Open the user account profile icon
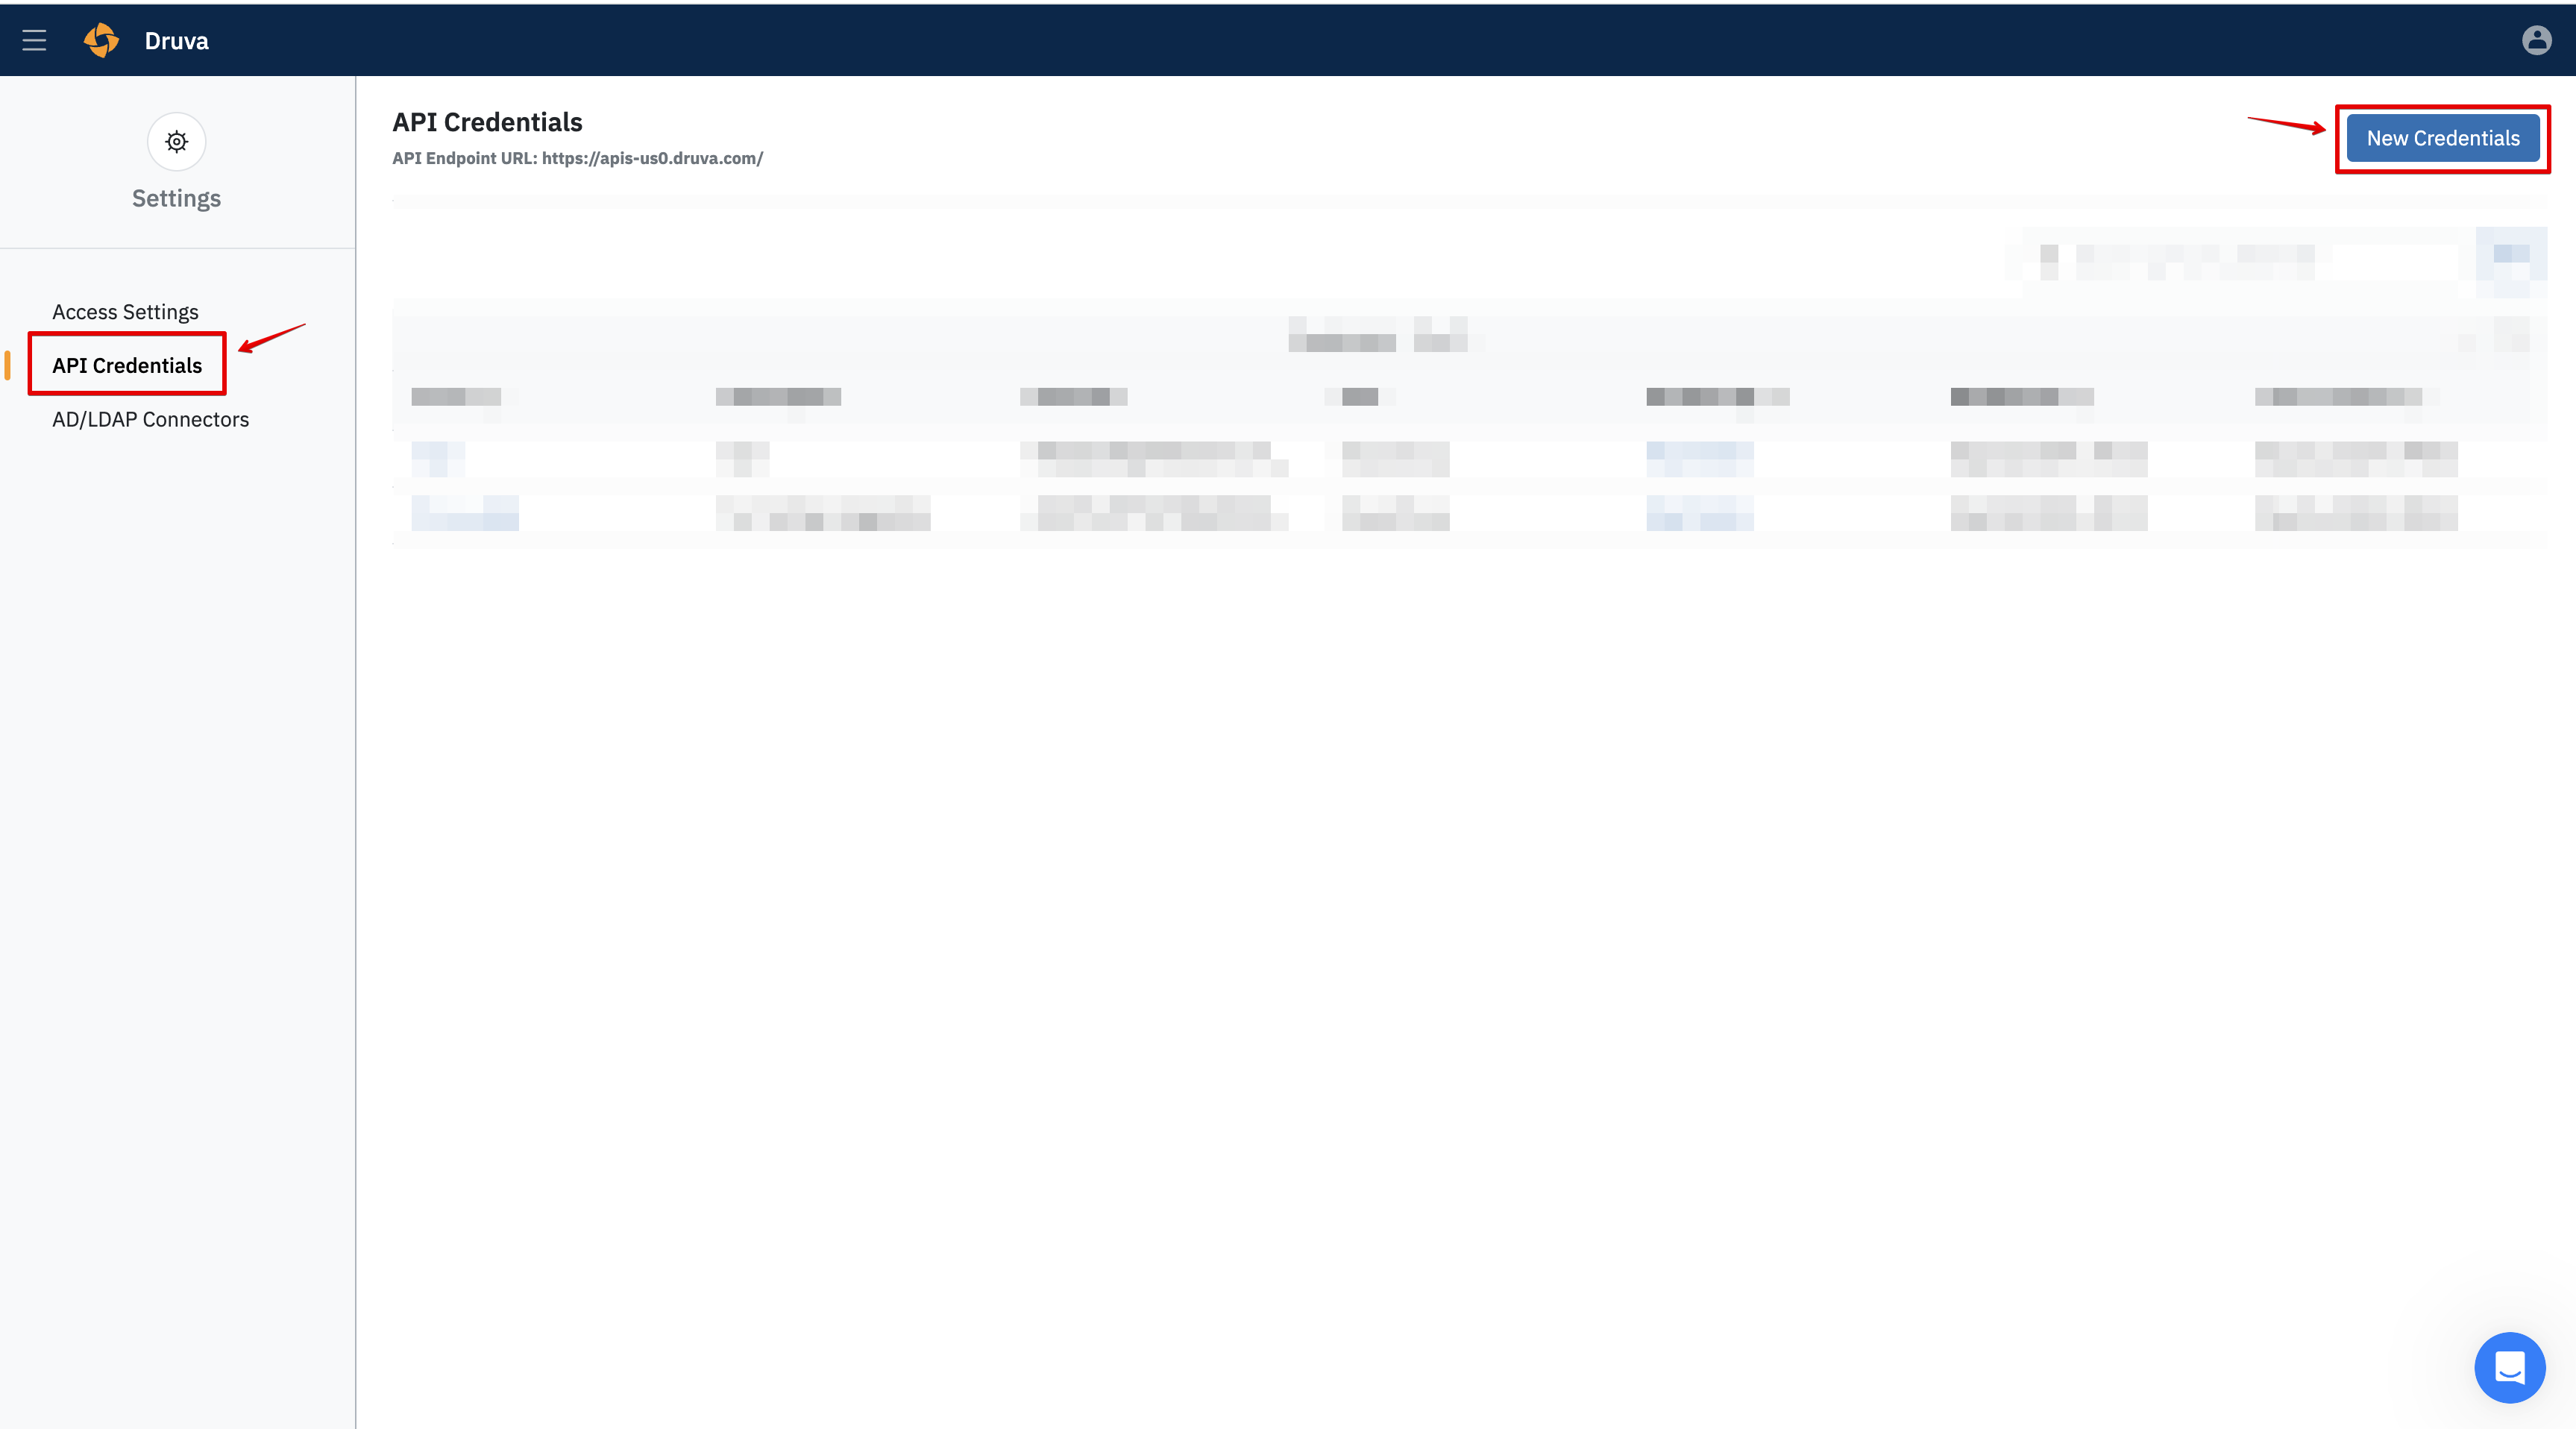This screenshot has width=2576, height=1429. [x=2536, y=40]
